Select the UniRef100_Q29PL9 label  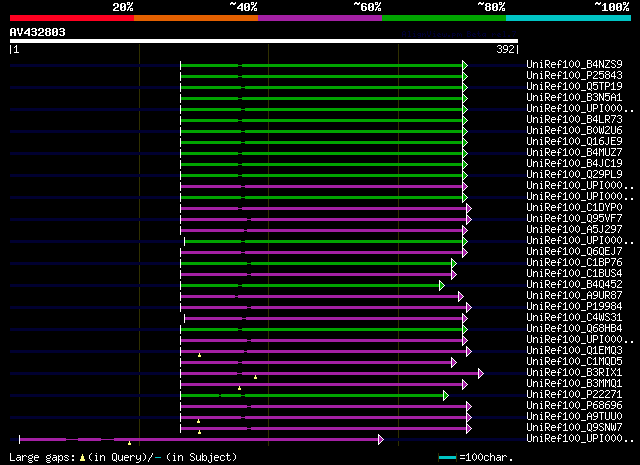[574, 174]
